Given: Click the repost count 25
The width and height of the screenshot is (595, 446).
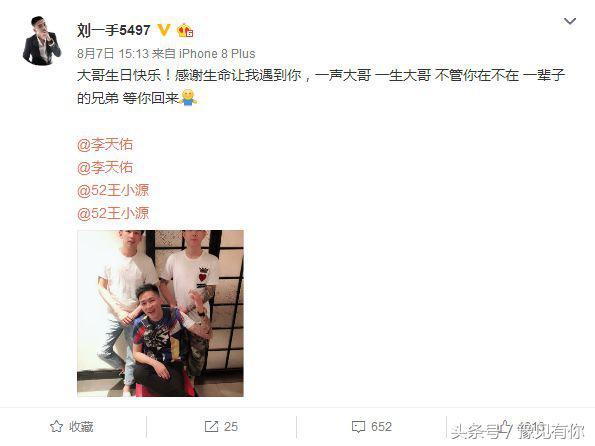Looking at the screenshot, I should point(231,427).
